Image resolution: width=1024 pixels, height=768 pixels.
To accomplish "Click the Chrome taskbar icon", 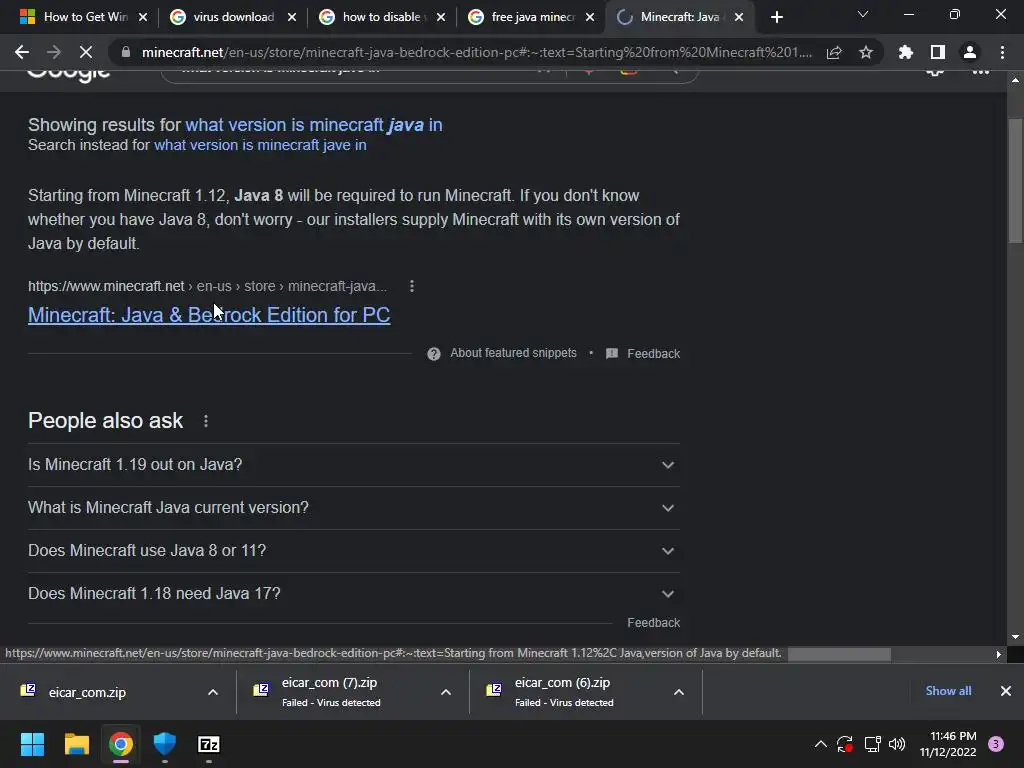I will (121, 744).
